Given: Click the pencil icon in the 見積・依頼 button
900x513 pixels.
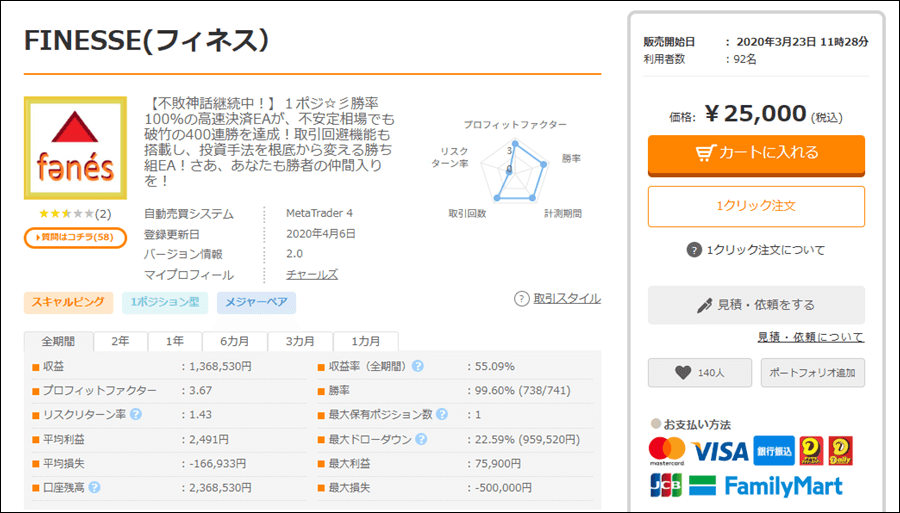Looking at the screenshot, I should coord(704,305).
